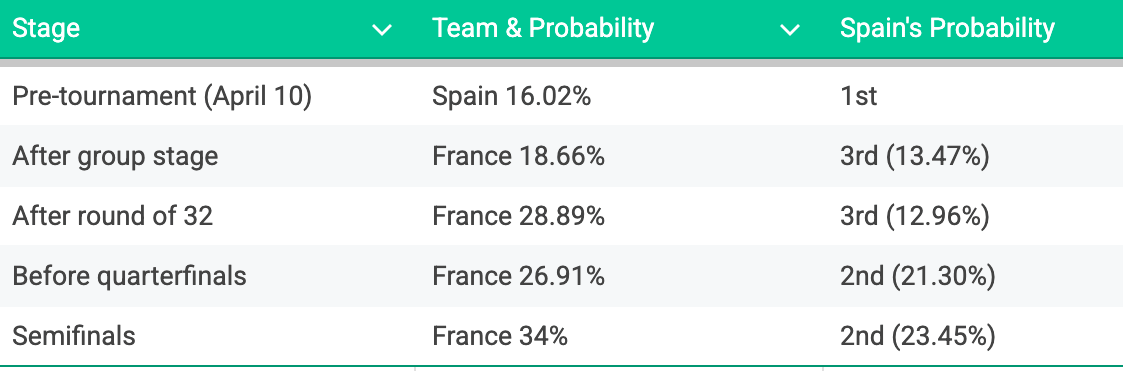Click the Semifinals row label
Viewport: 1123px width, 371px height.
point(74,335)
